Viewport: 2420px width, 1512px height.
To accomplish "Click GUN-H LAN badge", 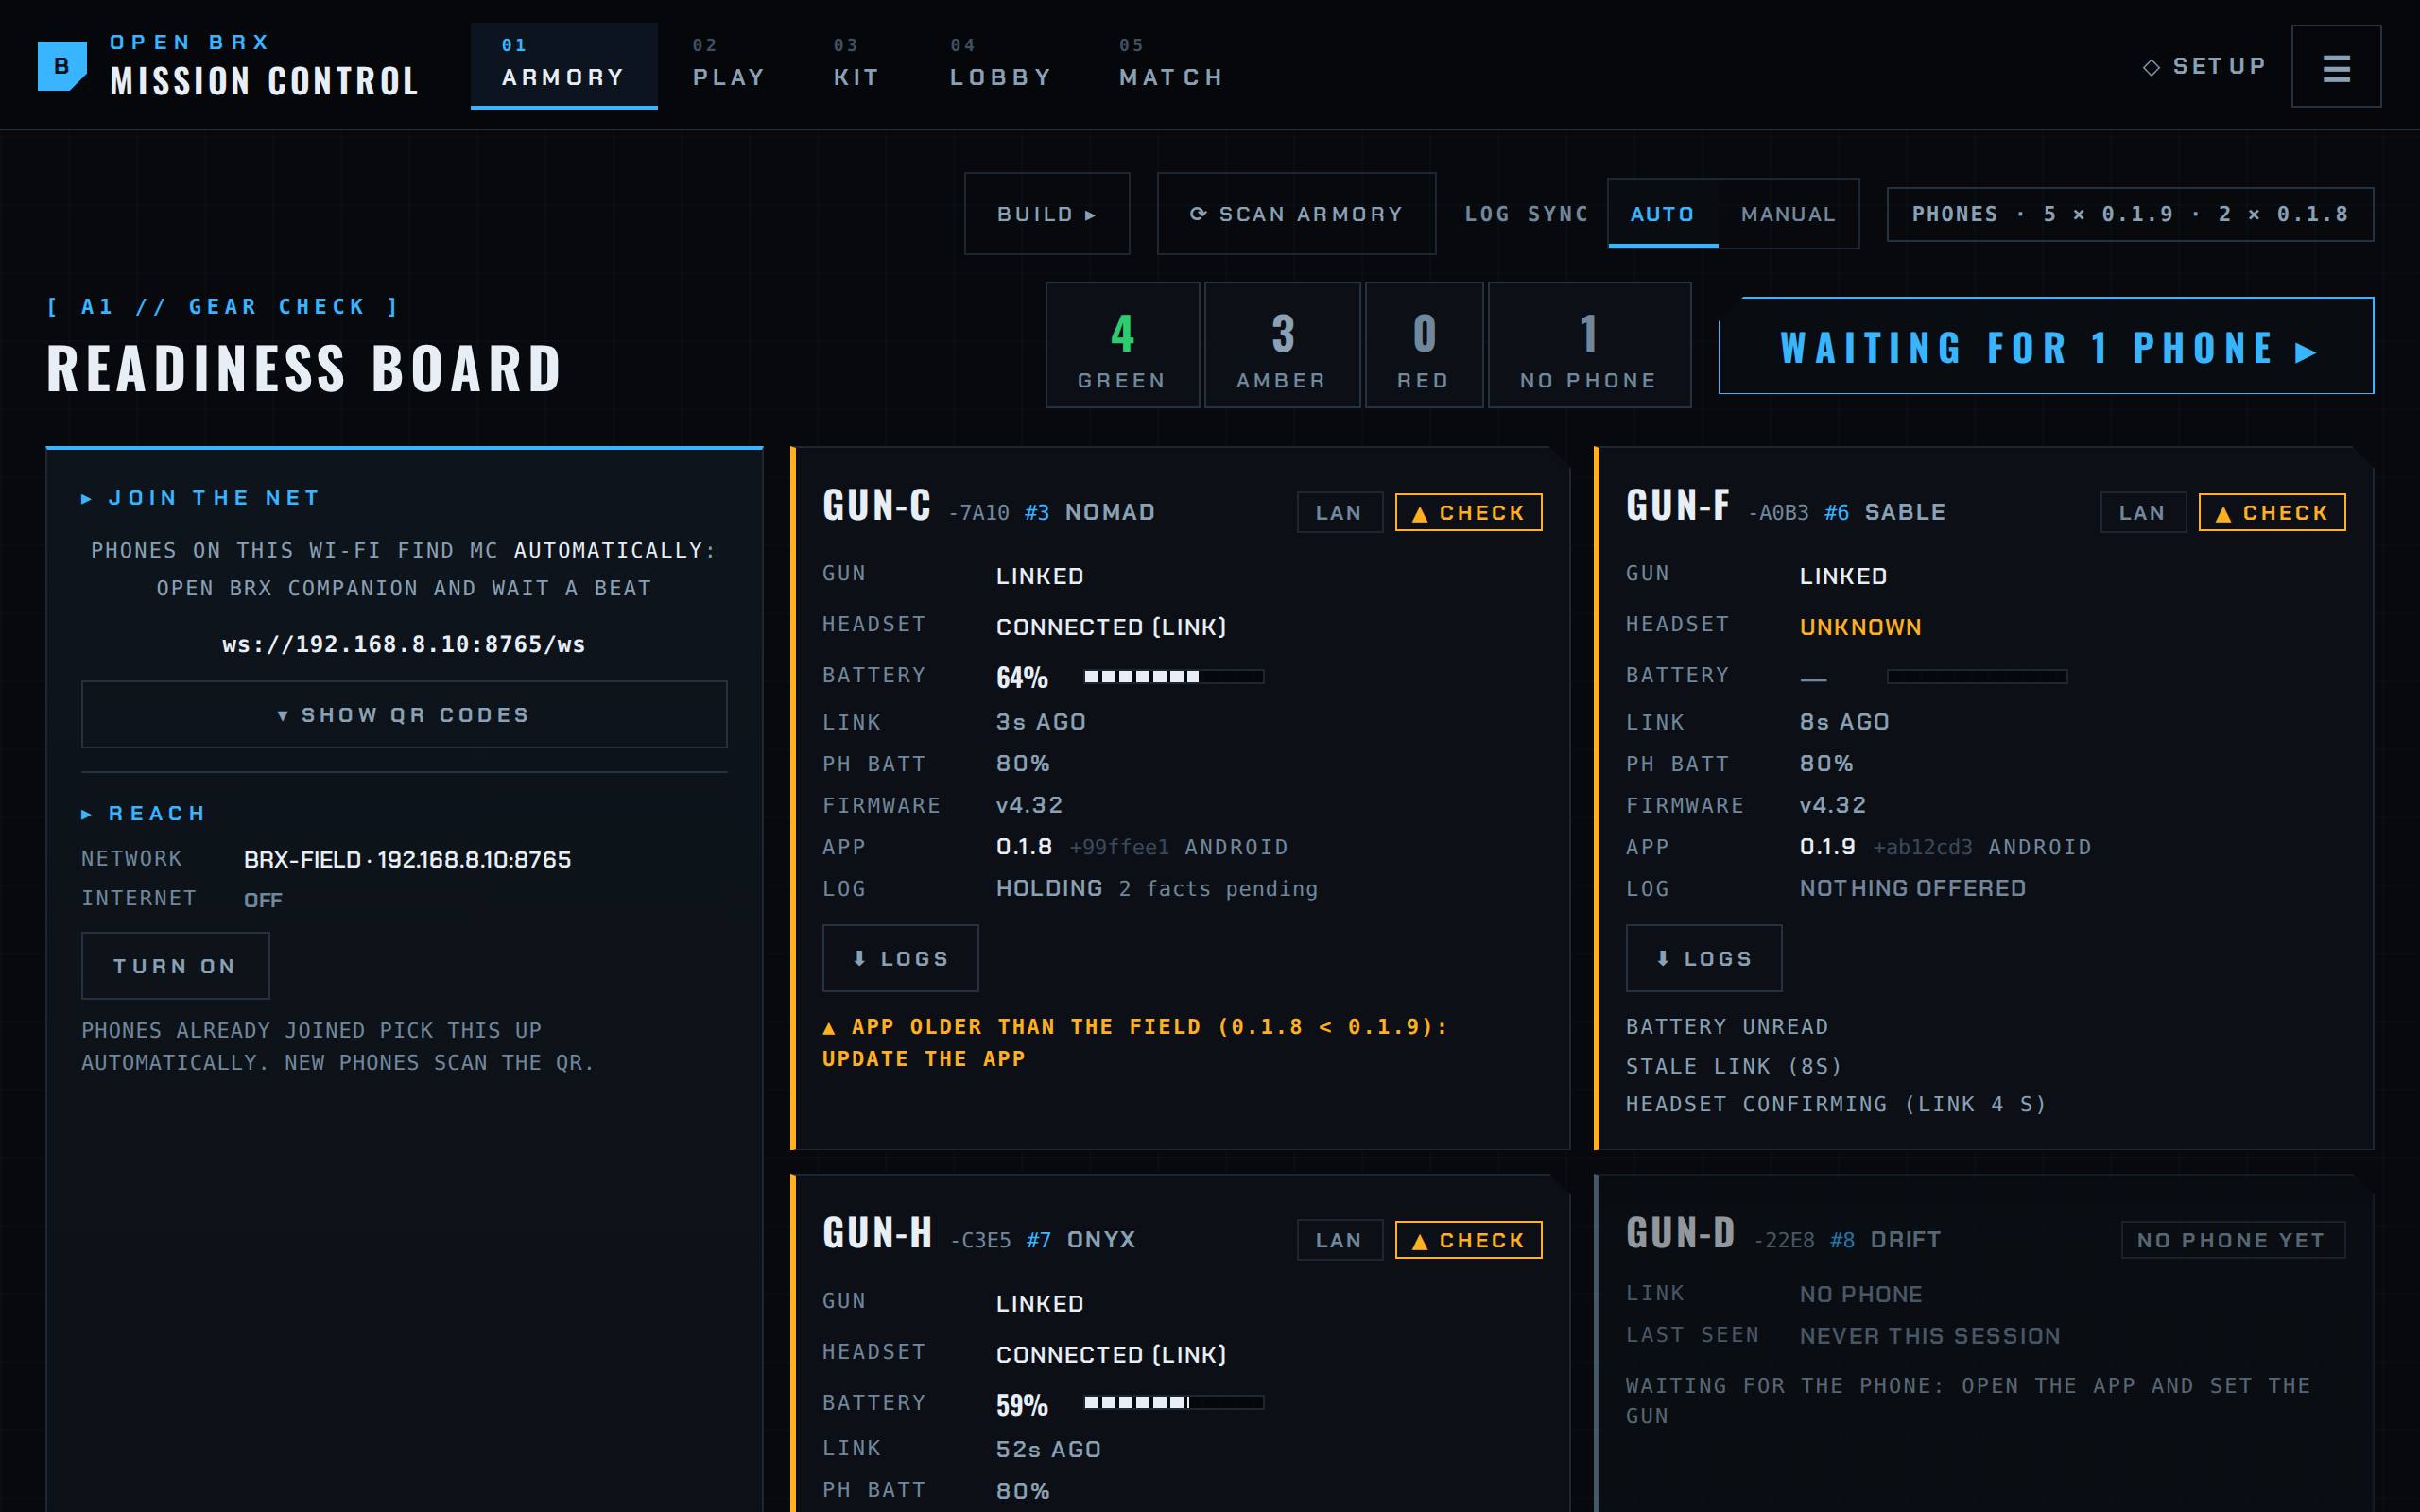I will (1339, 1240).
